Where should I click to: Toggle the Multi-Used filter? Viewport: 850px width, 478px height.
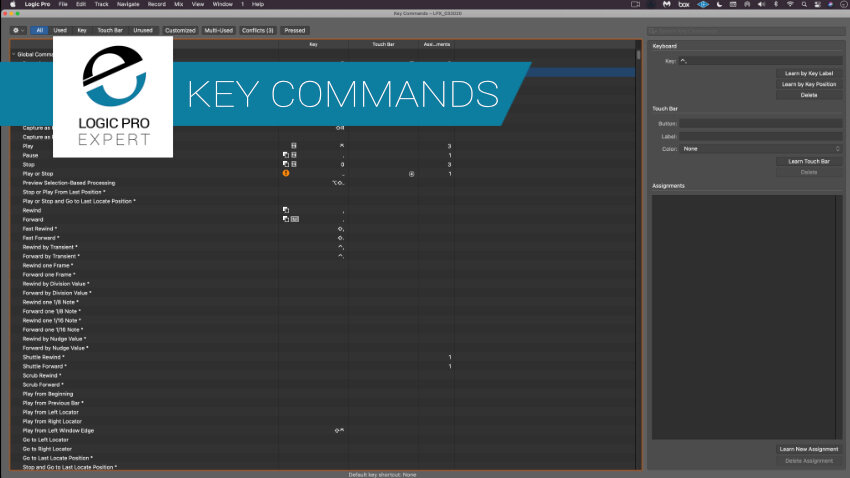coord(218,30)
